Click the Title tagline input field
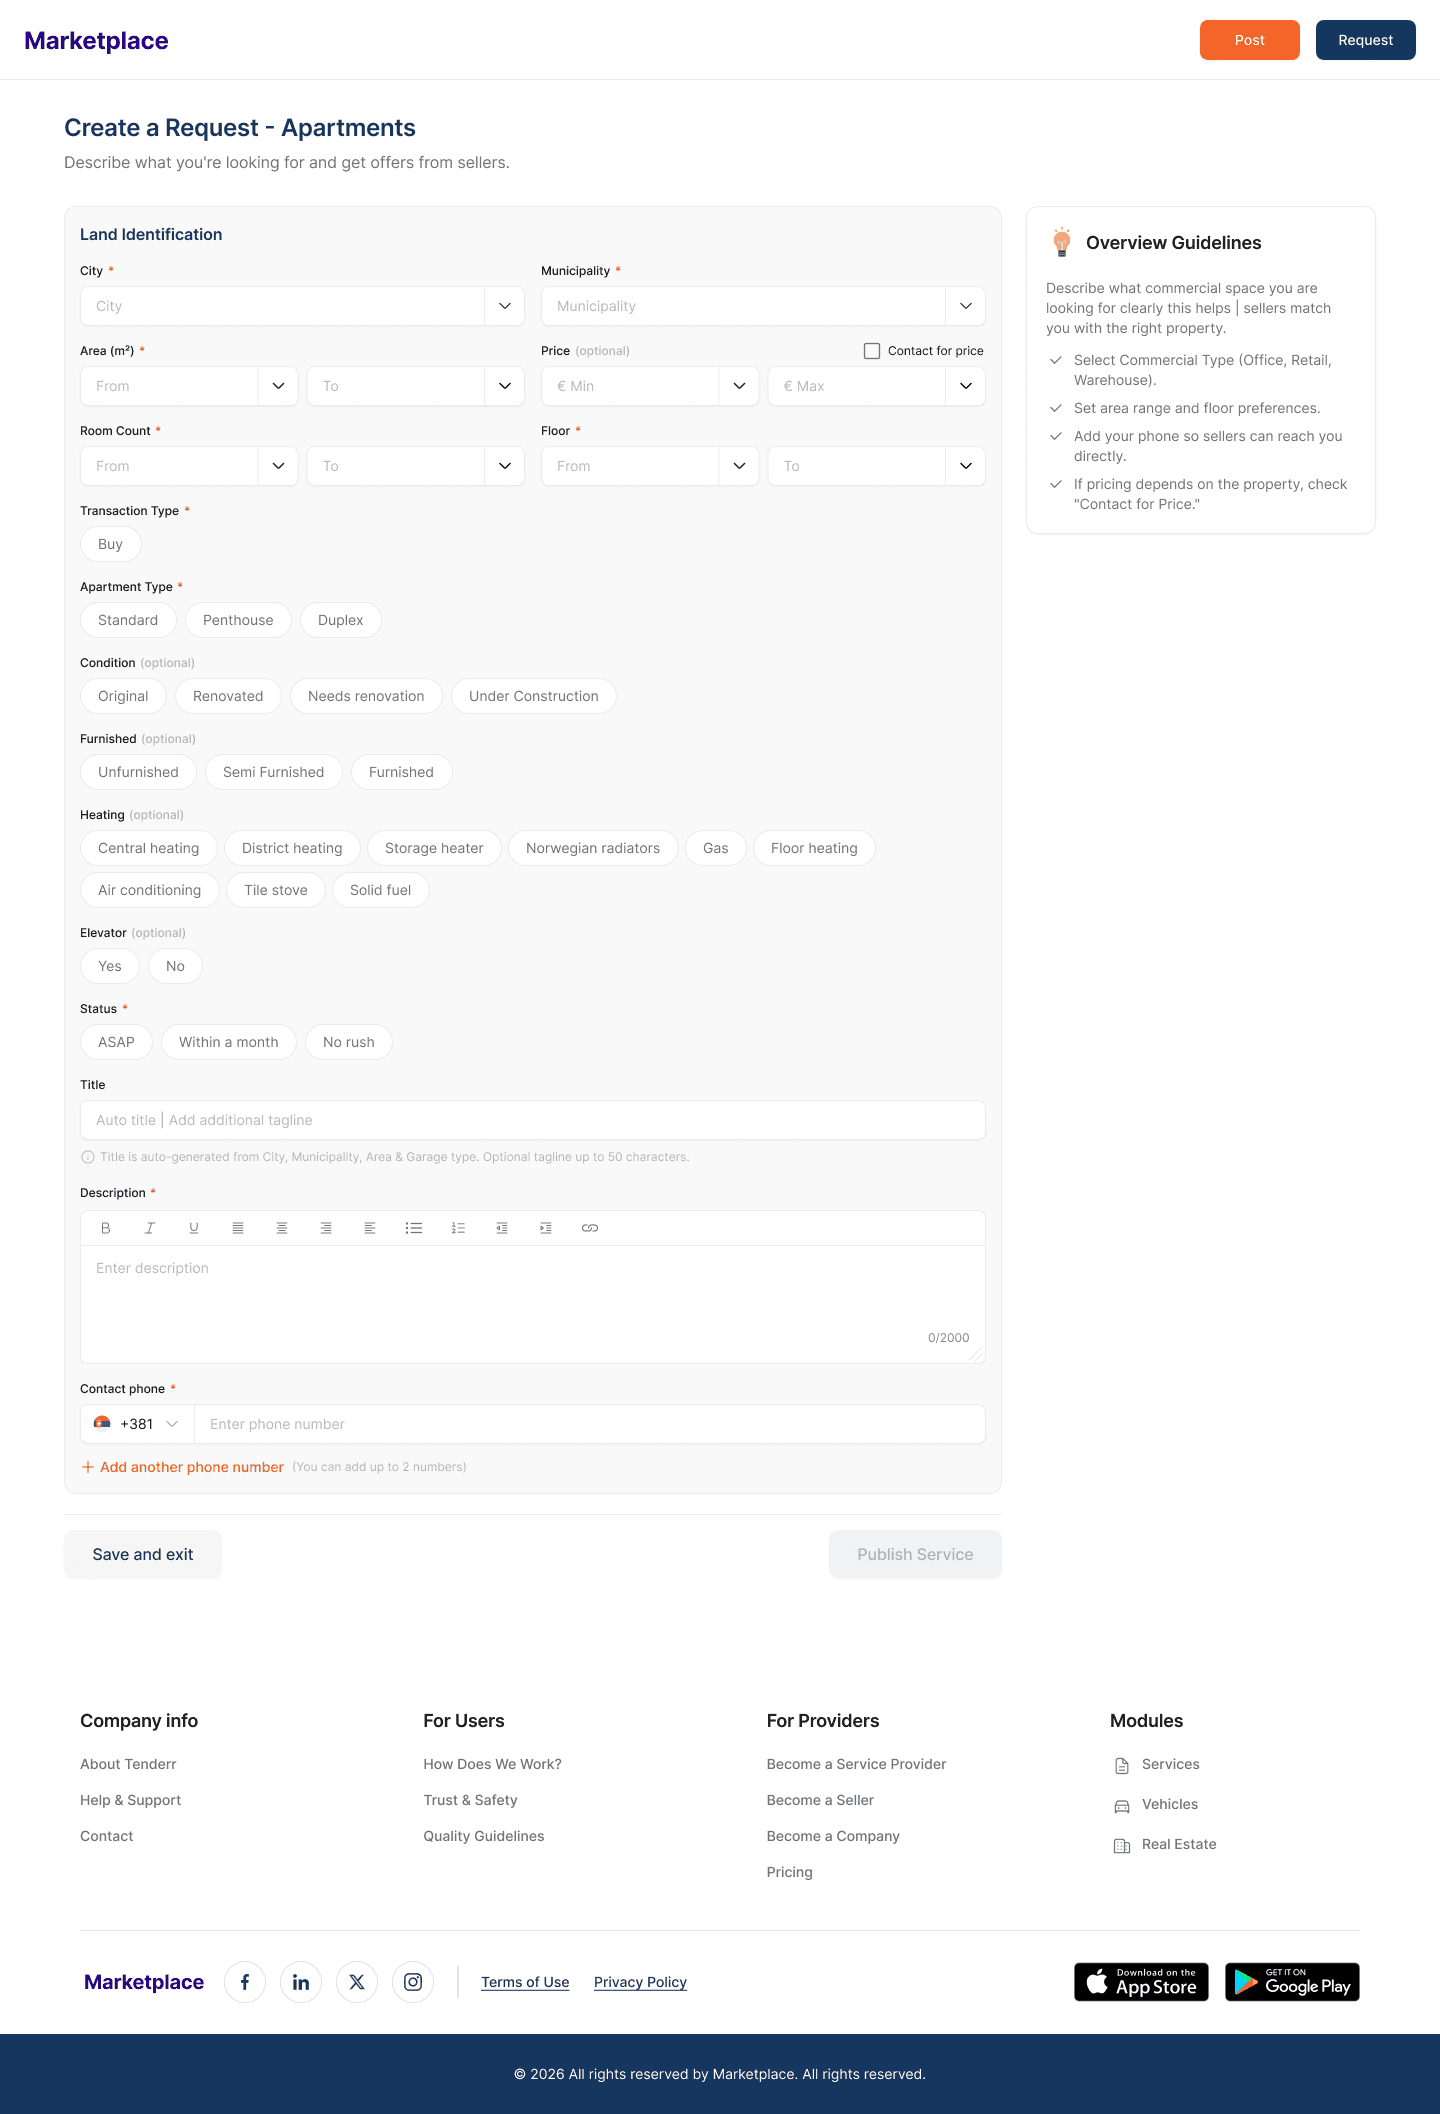This screenshot has width=1440, height=2114. coord(533,1120)
